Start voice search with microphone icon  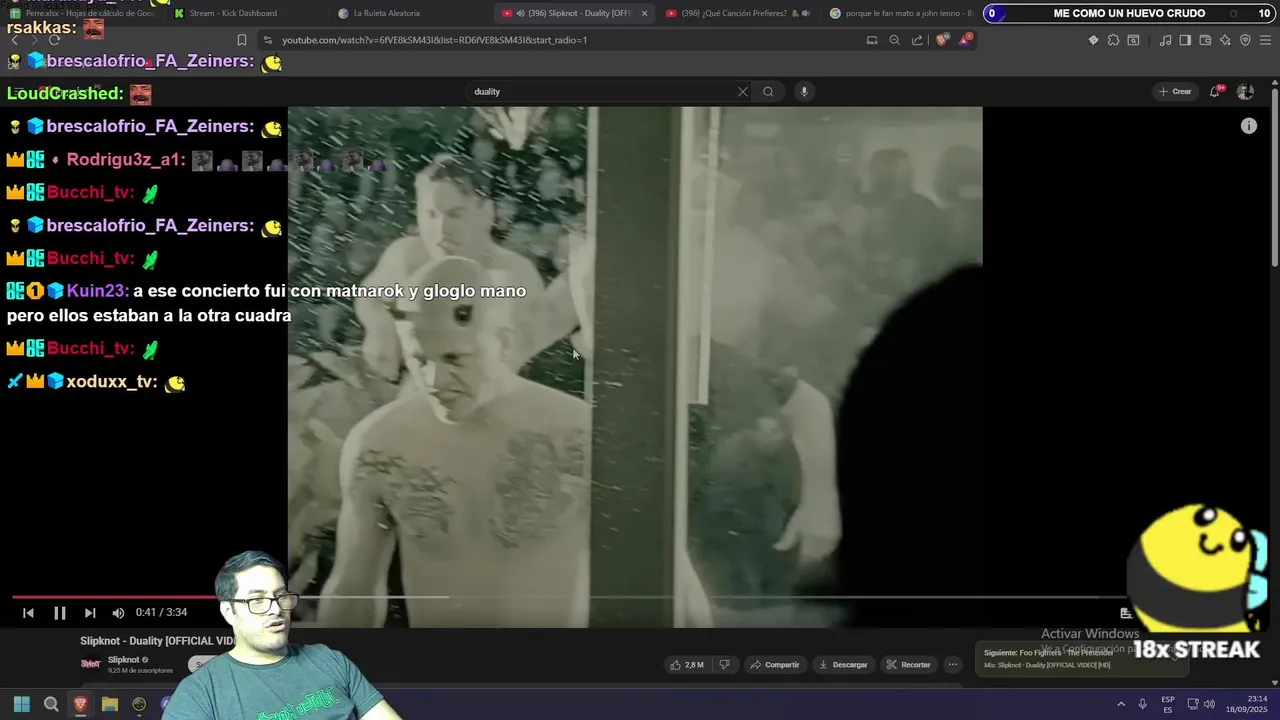click(x=803, y=92)
